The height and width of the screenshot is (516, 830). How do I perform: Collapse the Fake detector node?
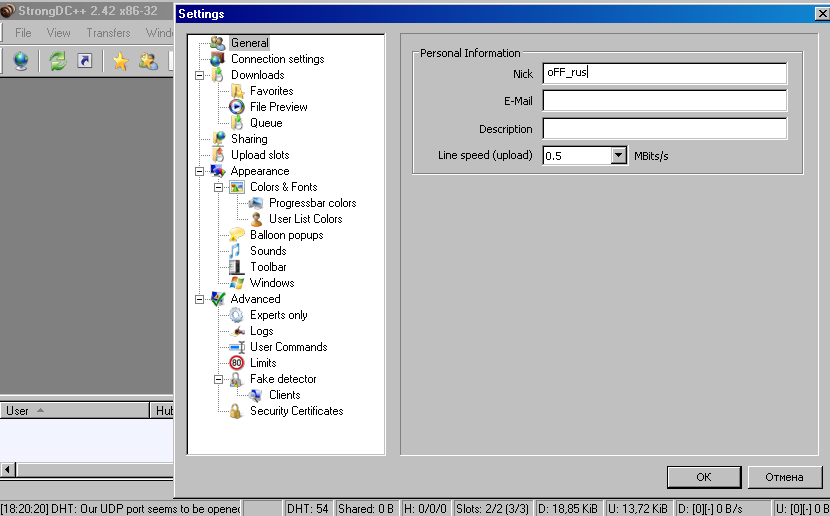click(x=219, y=379)
